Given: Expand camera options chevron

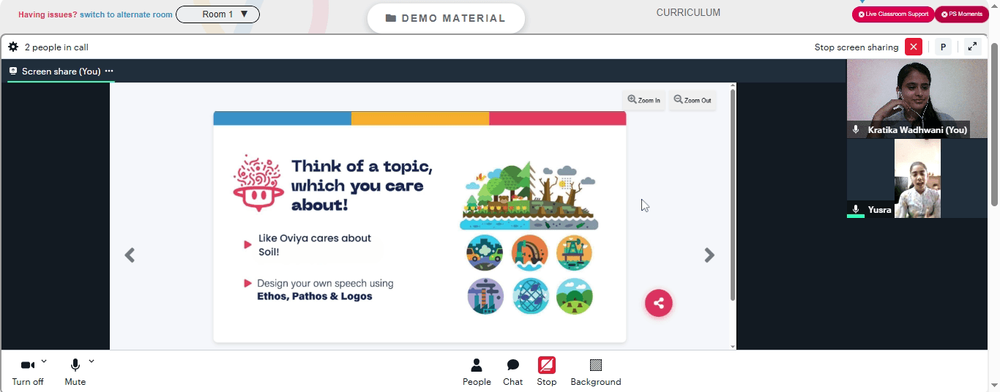Looking at the screenshot, I should pos(44,361).
